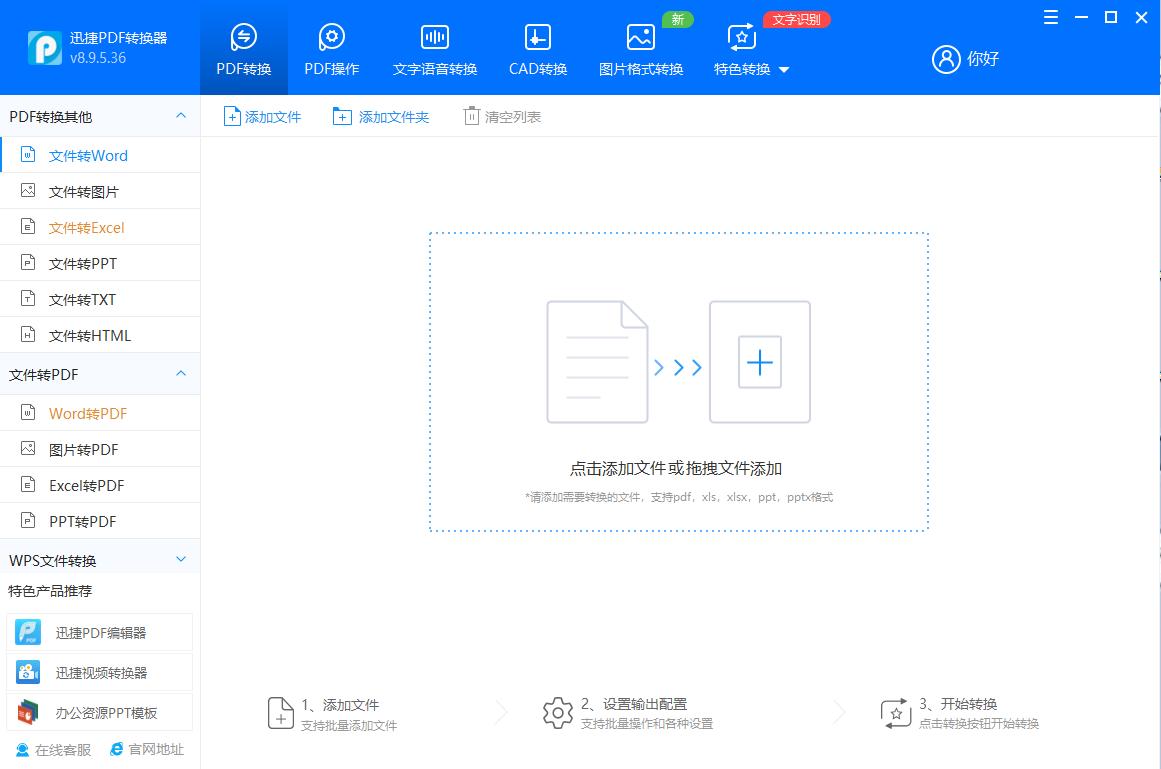Open 迅捷PDF编辑器 product recommendation
This screenshot has height=769, width=1161.
99,632
